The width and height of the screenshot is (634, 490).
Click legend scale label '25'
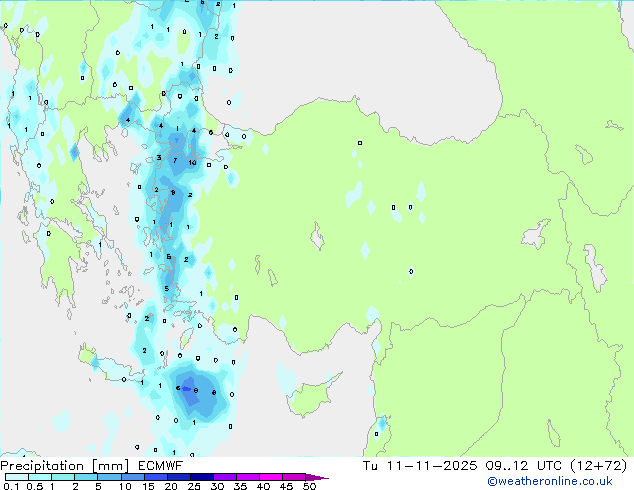point(194,486)
